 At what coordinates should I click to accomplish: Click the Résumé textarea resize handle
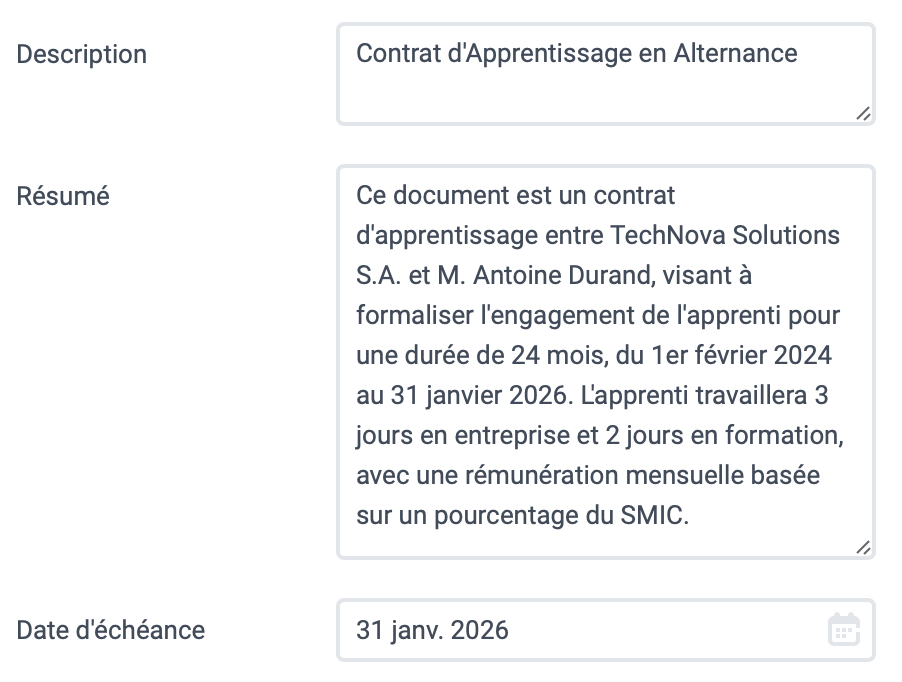pyautogui.click(x=863, y=547)
